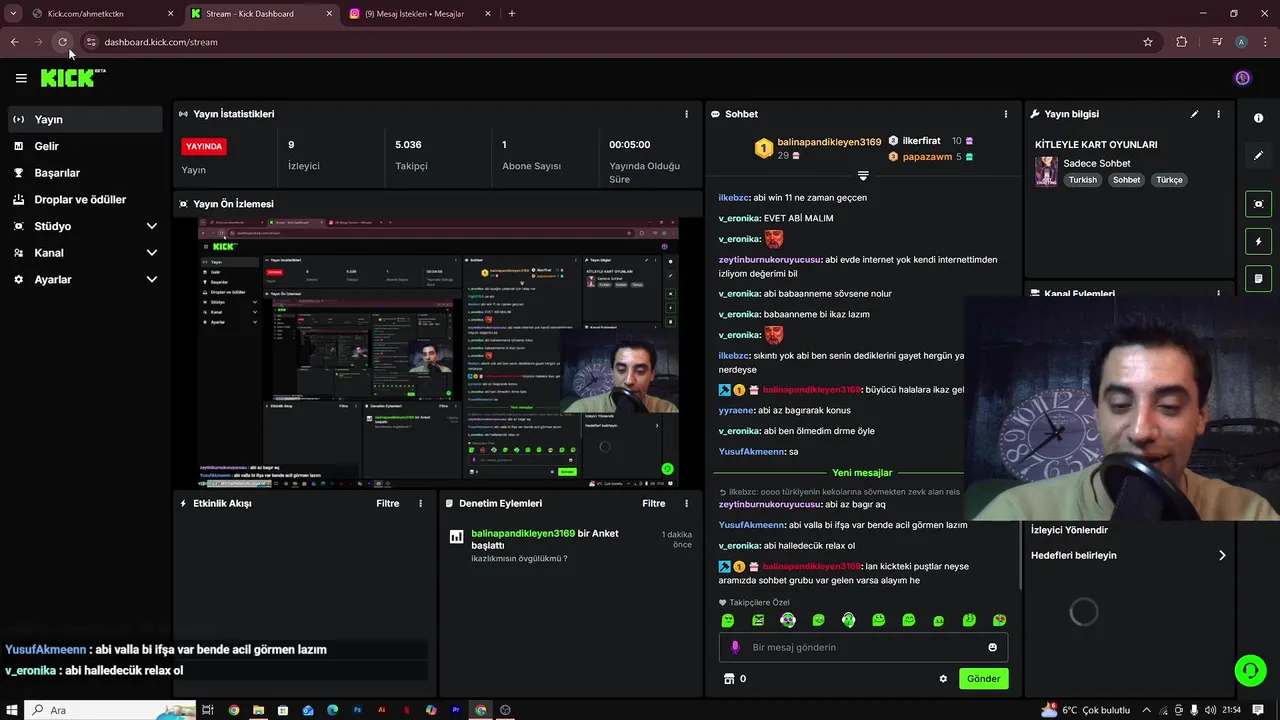Click the green support chat bubble
This screenshot has height=720, width=1280.
click(1250, 670)
